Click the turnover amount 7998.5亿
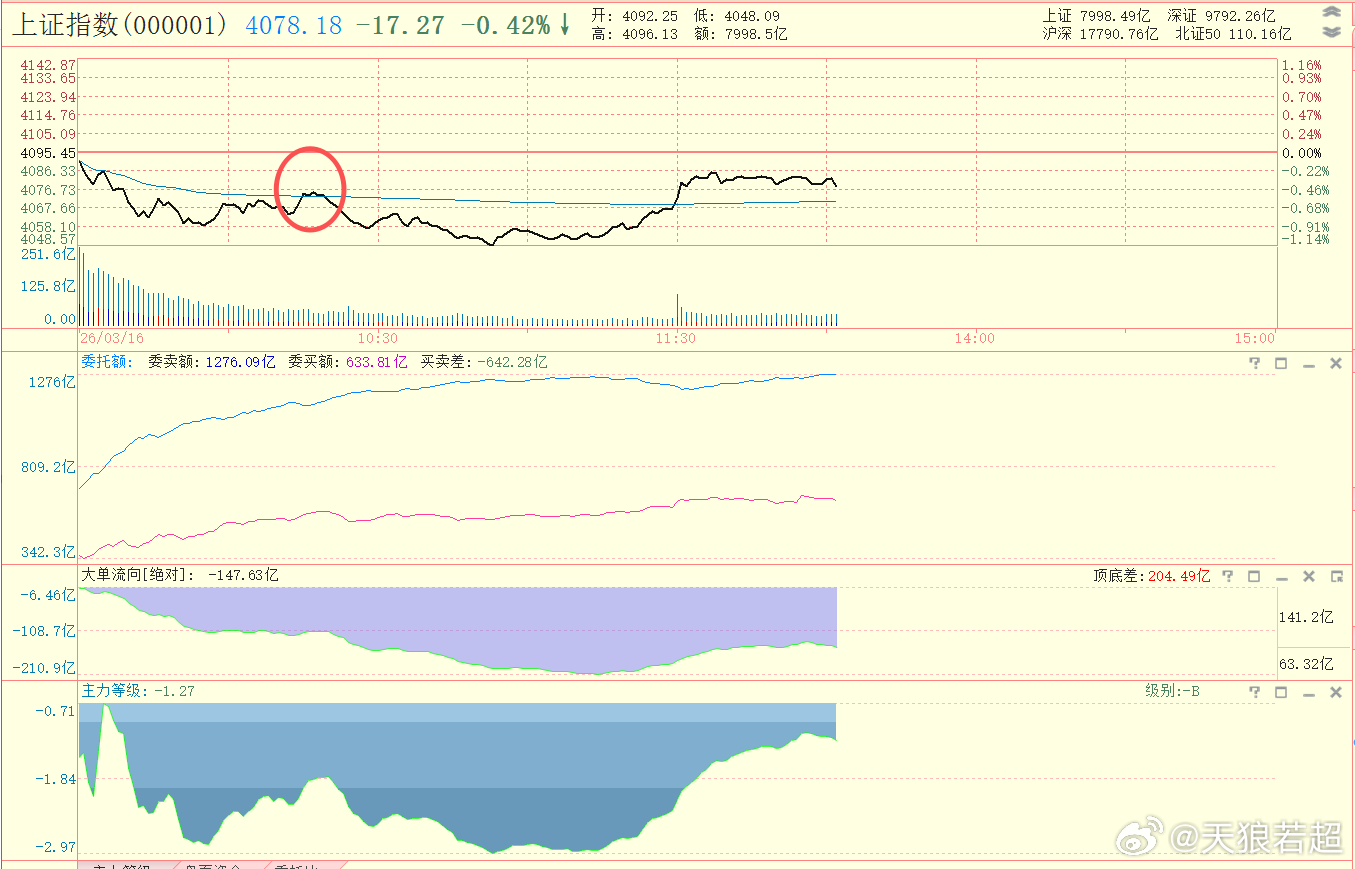 tap(755, 34)
